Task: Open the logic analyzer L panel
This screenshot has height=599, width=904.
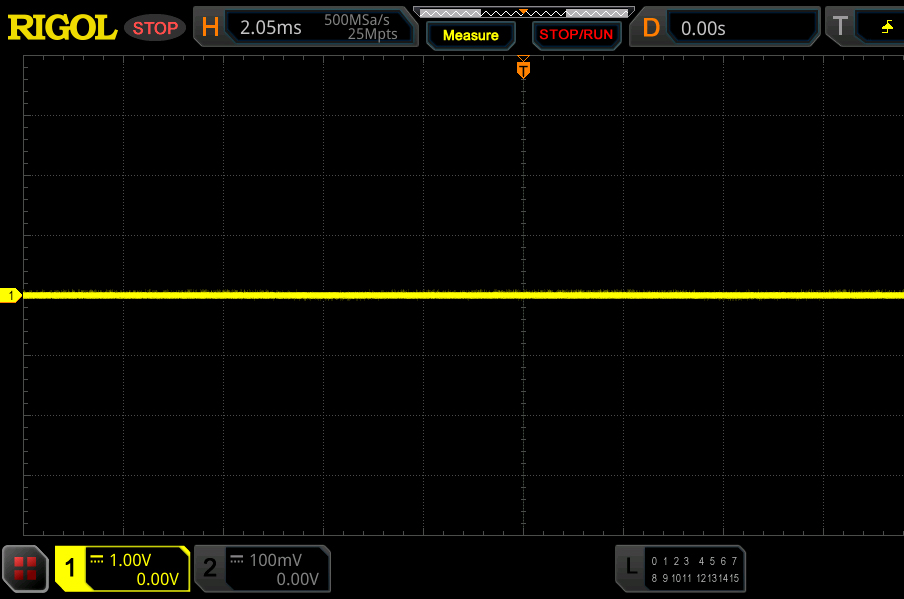Action: (631, 567)
